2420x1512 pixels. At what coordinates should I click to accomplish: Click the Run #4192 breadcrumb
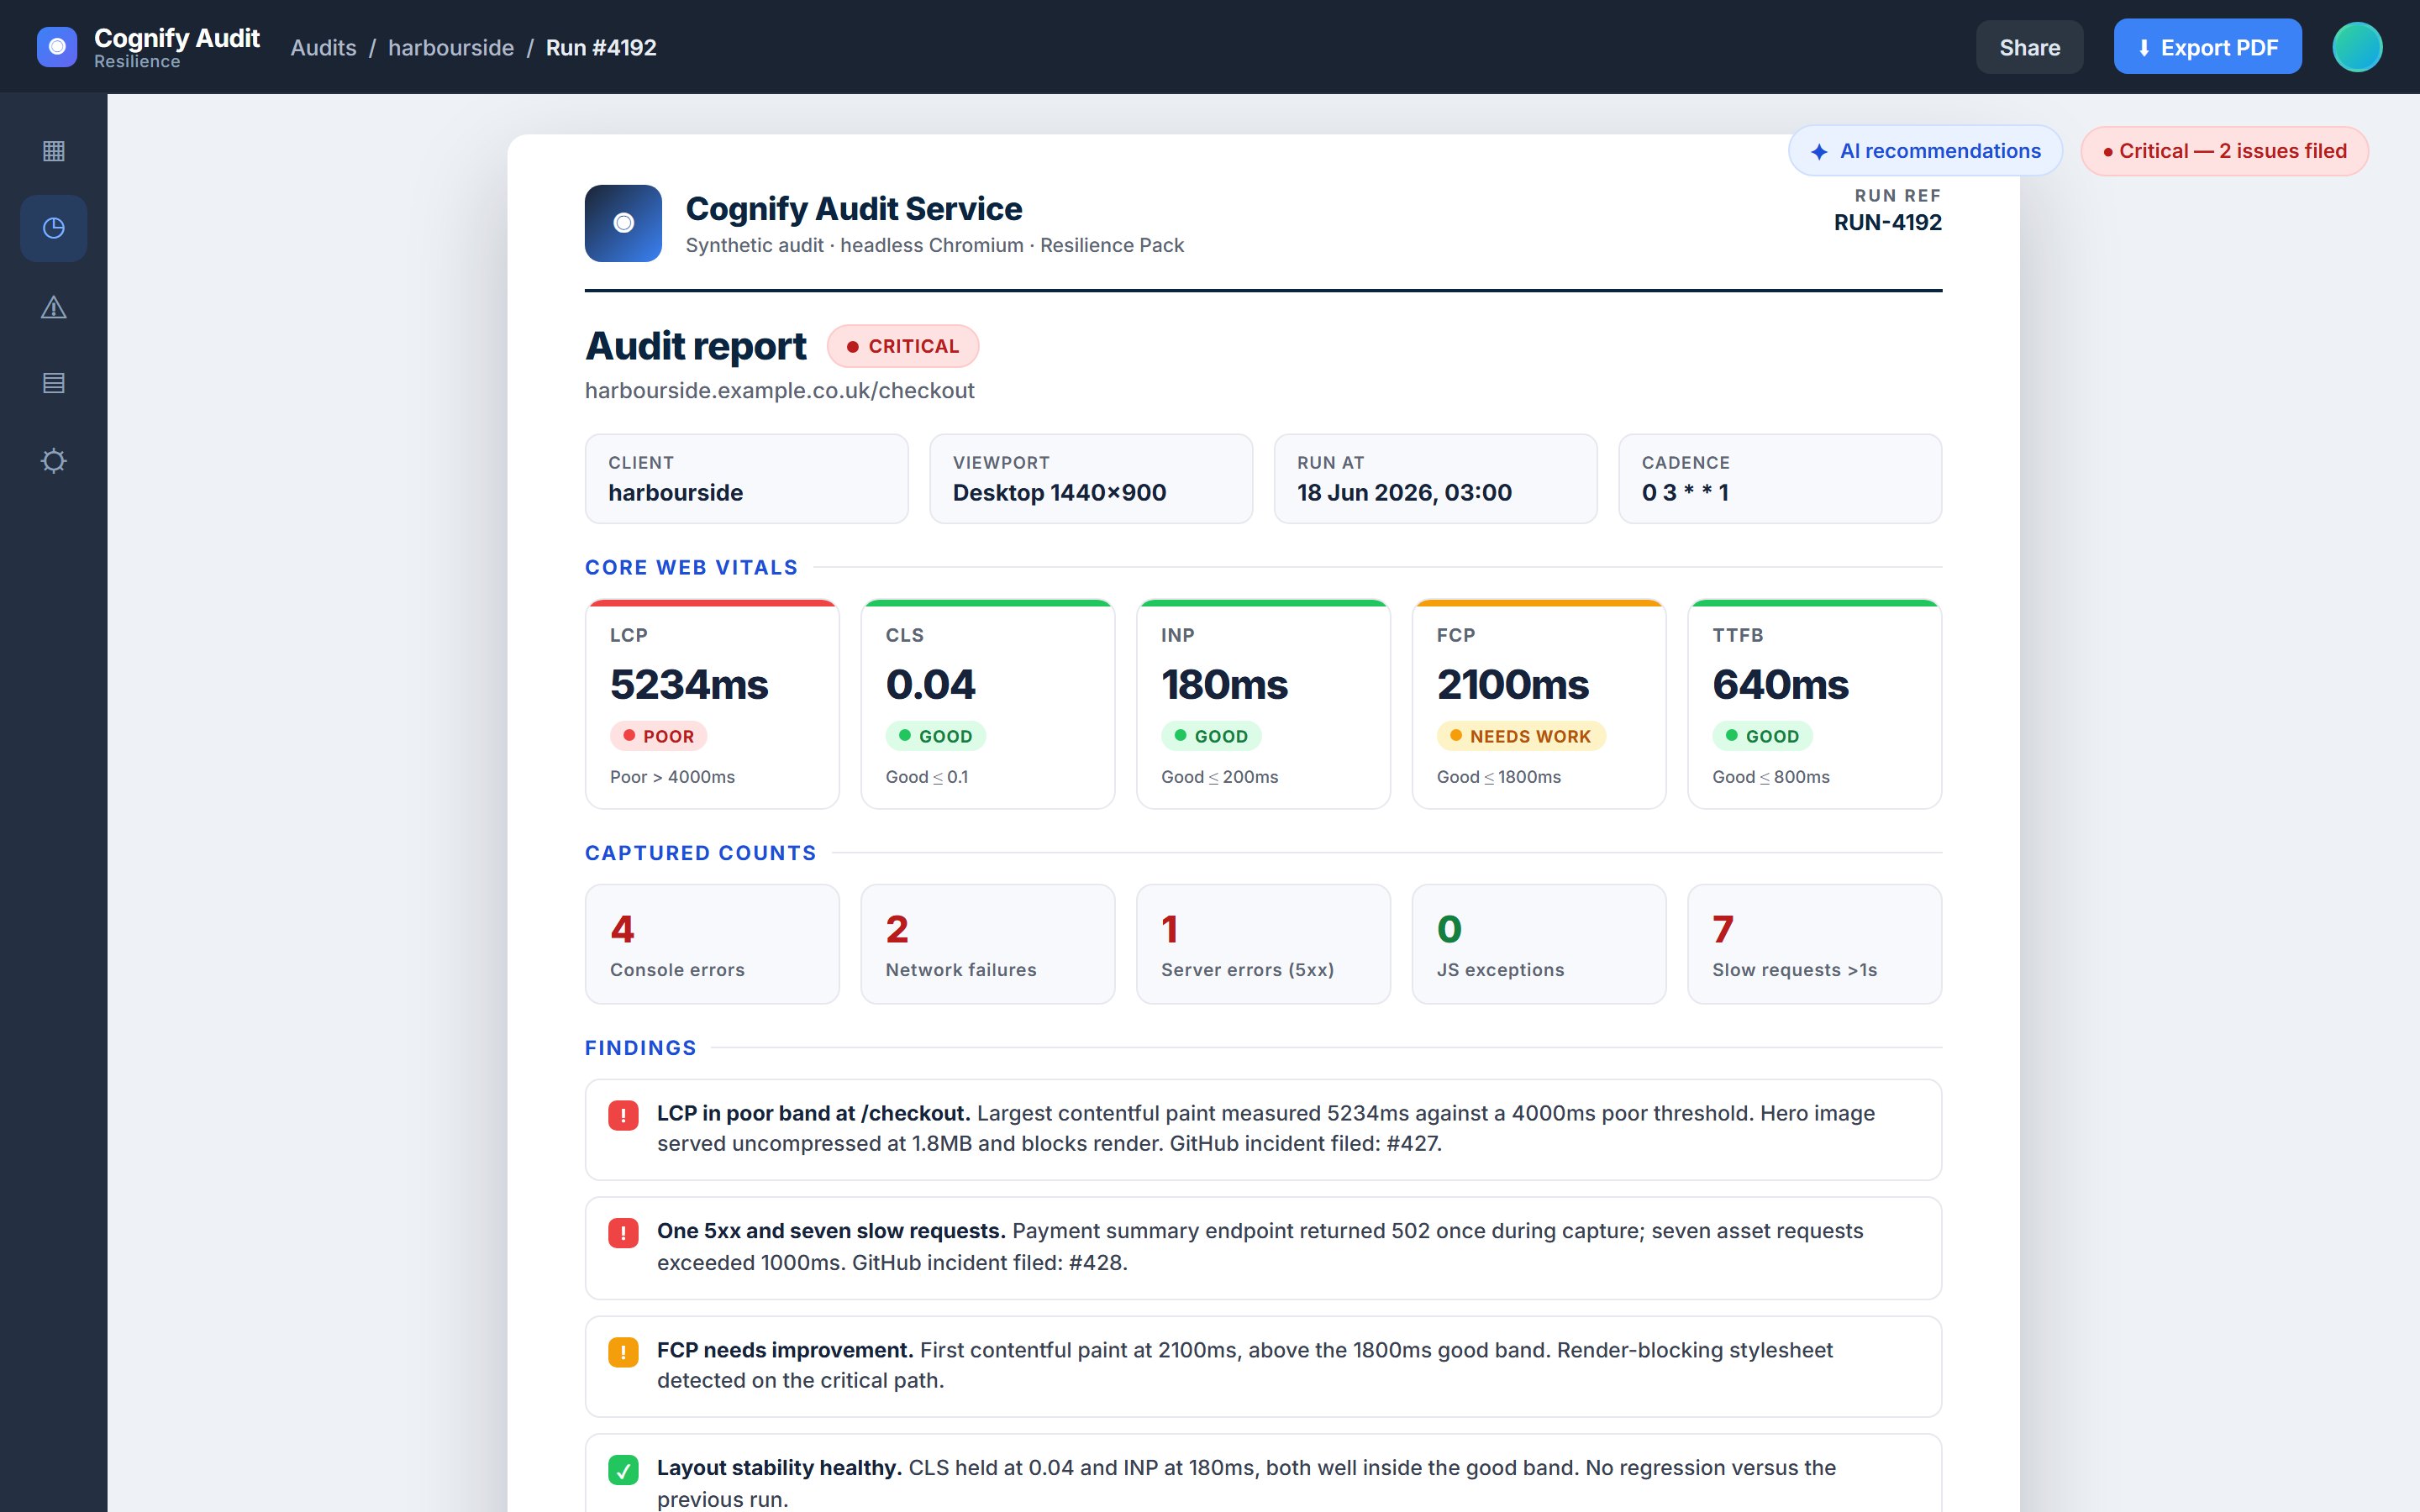coord(601,47)
